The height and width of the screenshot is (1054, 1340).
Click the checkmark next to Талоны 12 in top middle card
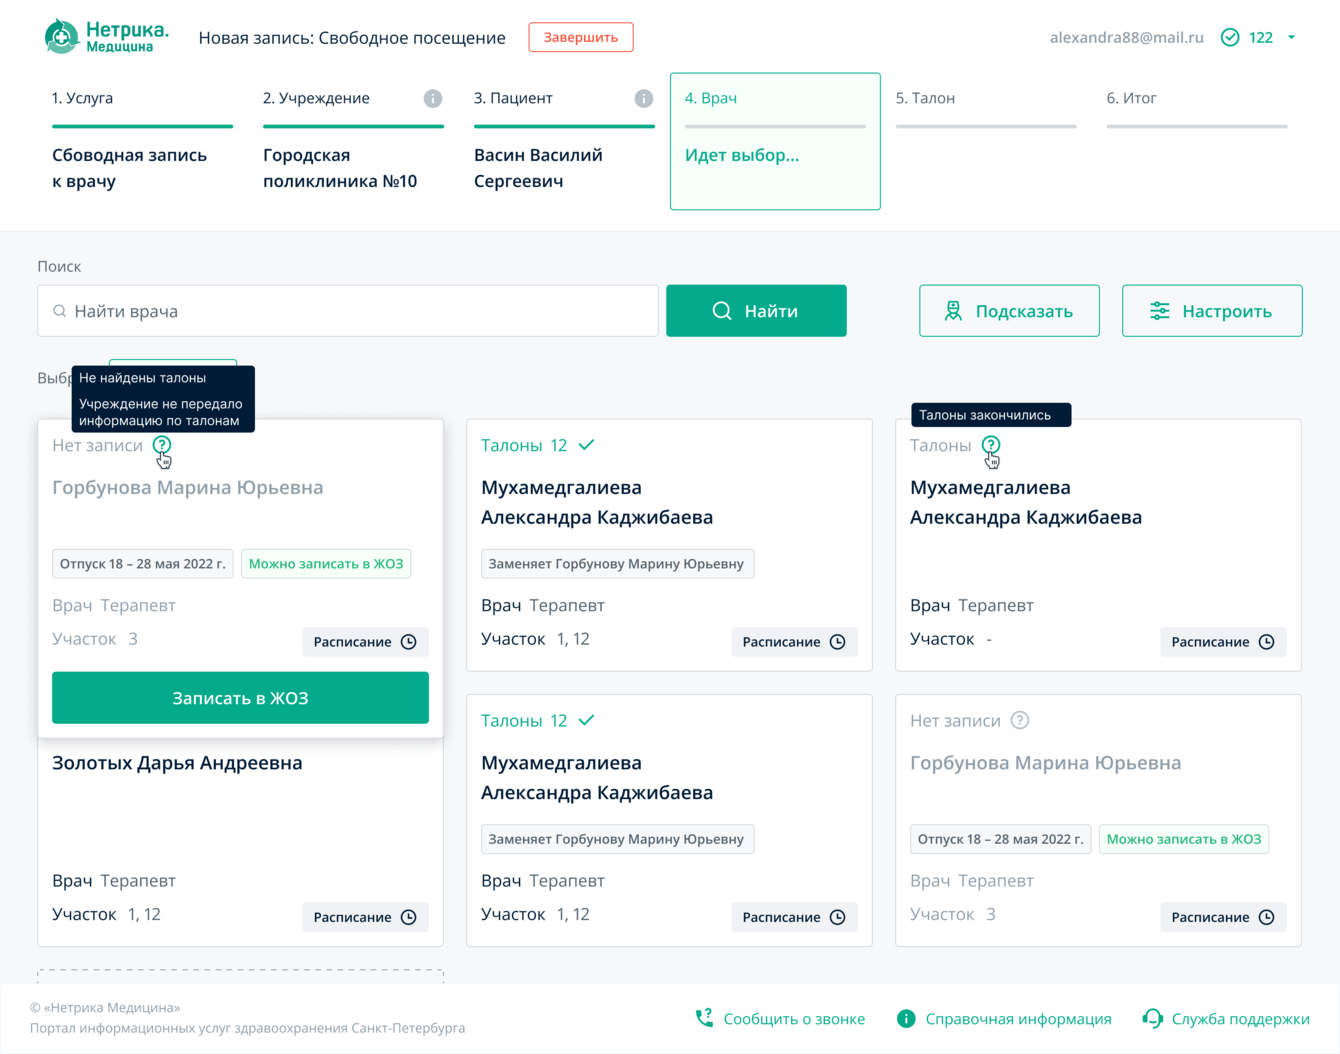coord(587,445)
